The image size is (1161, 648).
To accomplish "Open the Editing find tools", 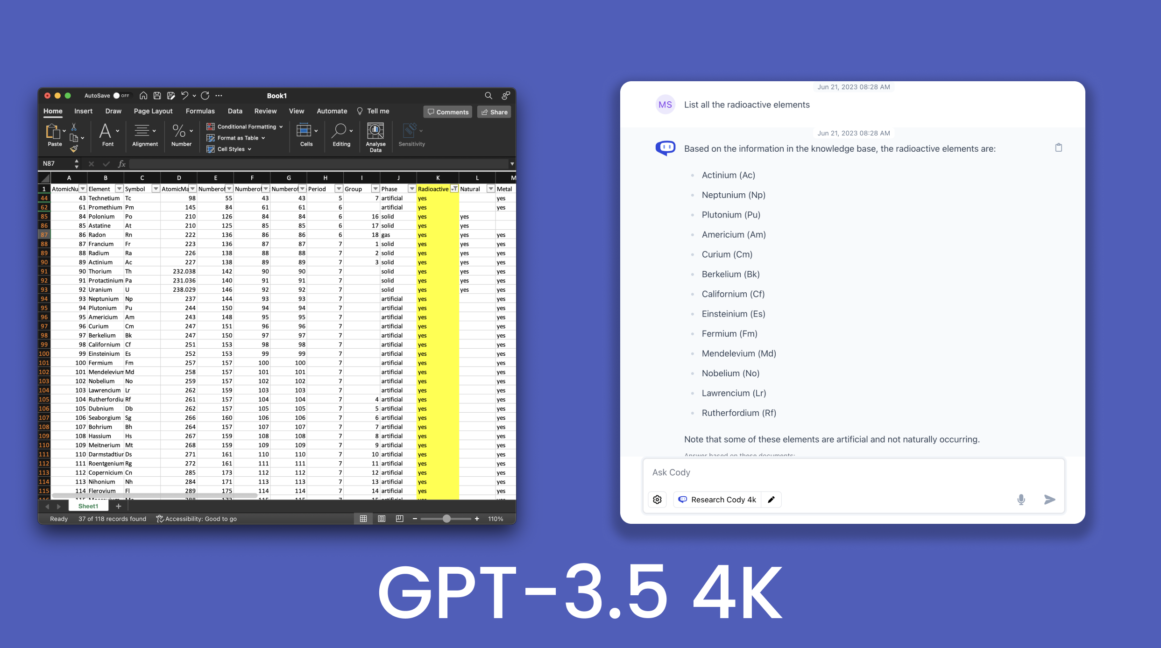I will click(x=339, y=132).
